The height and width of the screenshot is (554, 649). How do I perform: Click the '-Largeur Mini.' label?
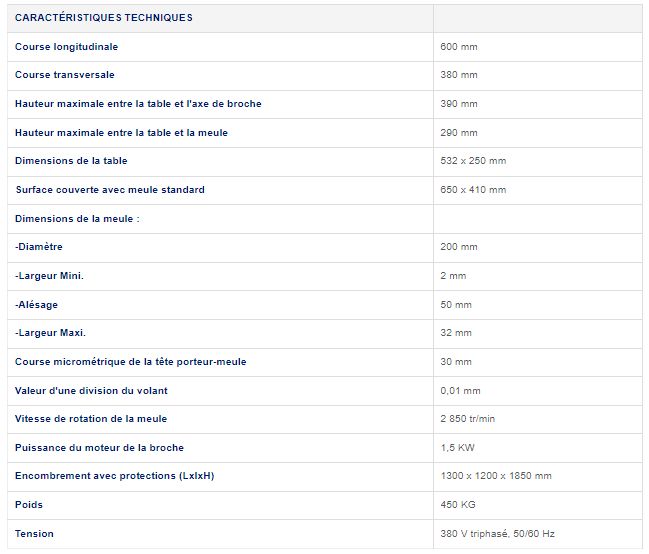(49, 275)
